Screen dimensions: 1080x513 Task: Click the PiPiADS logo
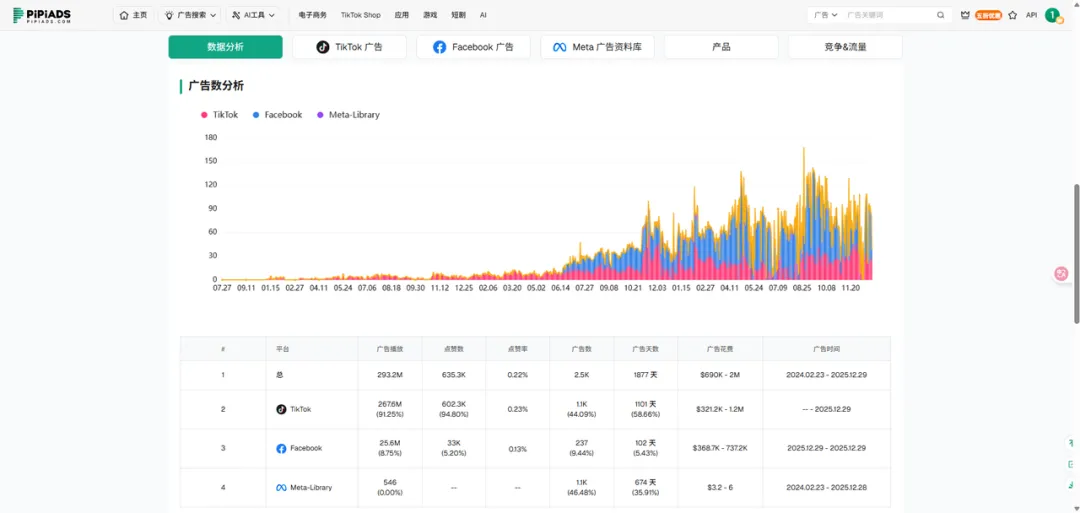pyautogui.click(x=42, y=15)
